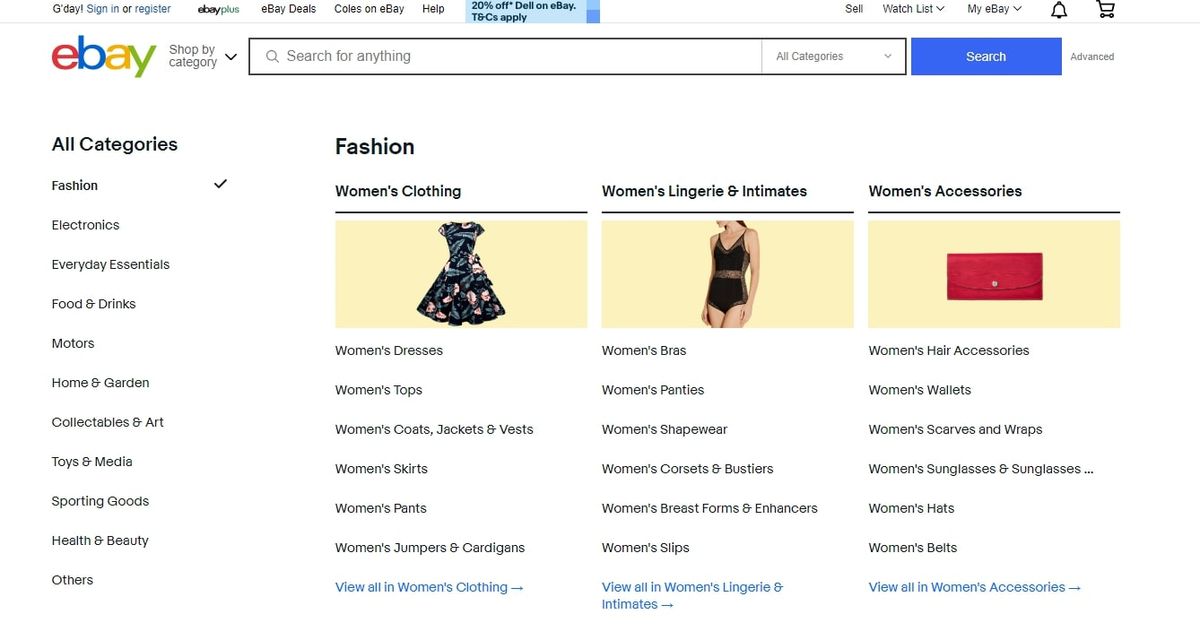
Task: Open the All Categories search dropdown
Action: click(833, 56)
